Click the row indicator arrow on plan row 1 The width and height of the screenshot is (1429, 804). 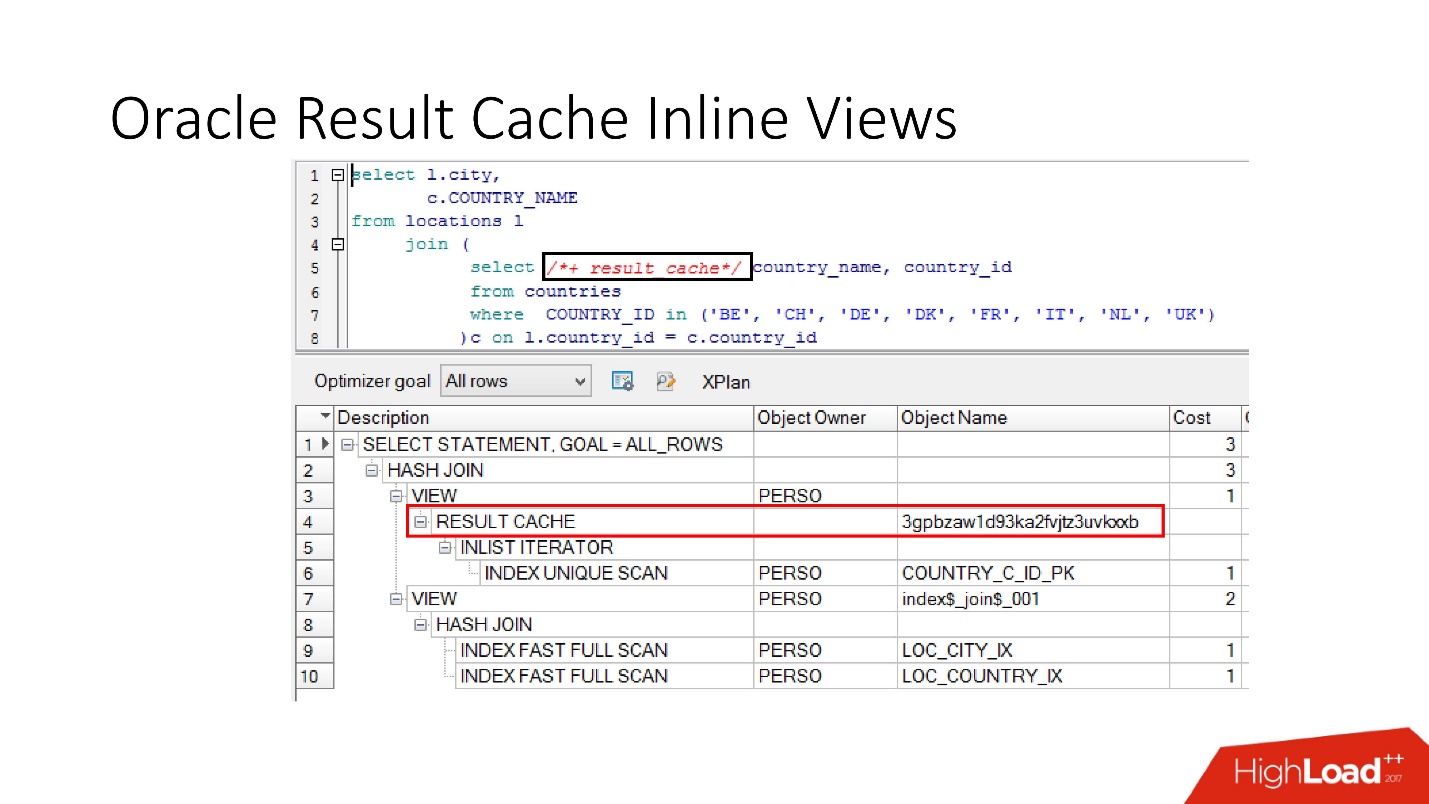point(326,444)
